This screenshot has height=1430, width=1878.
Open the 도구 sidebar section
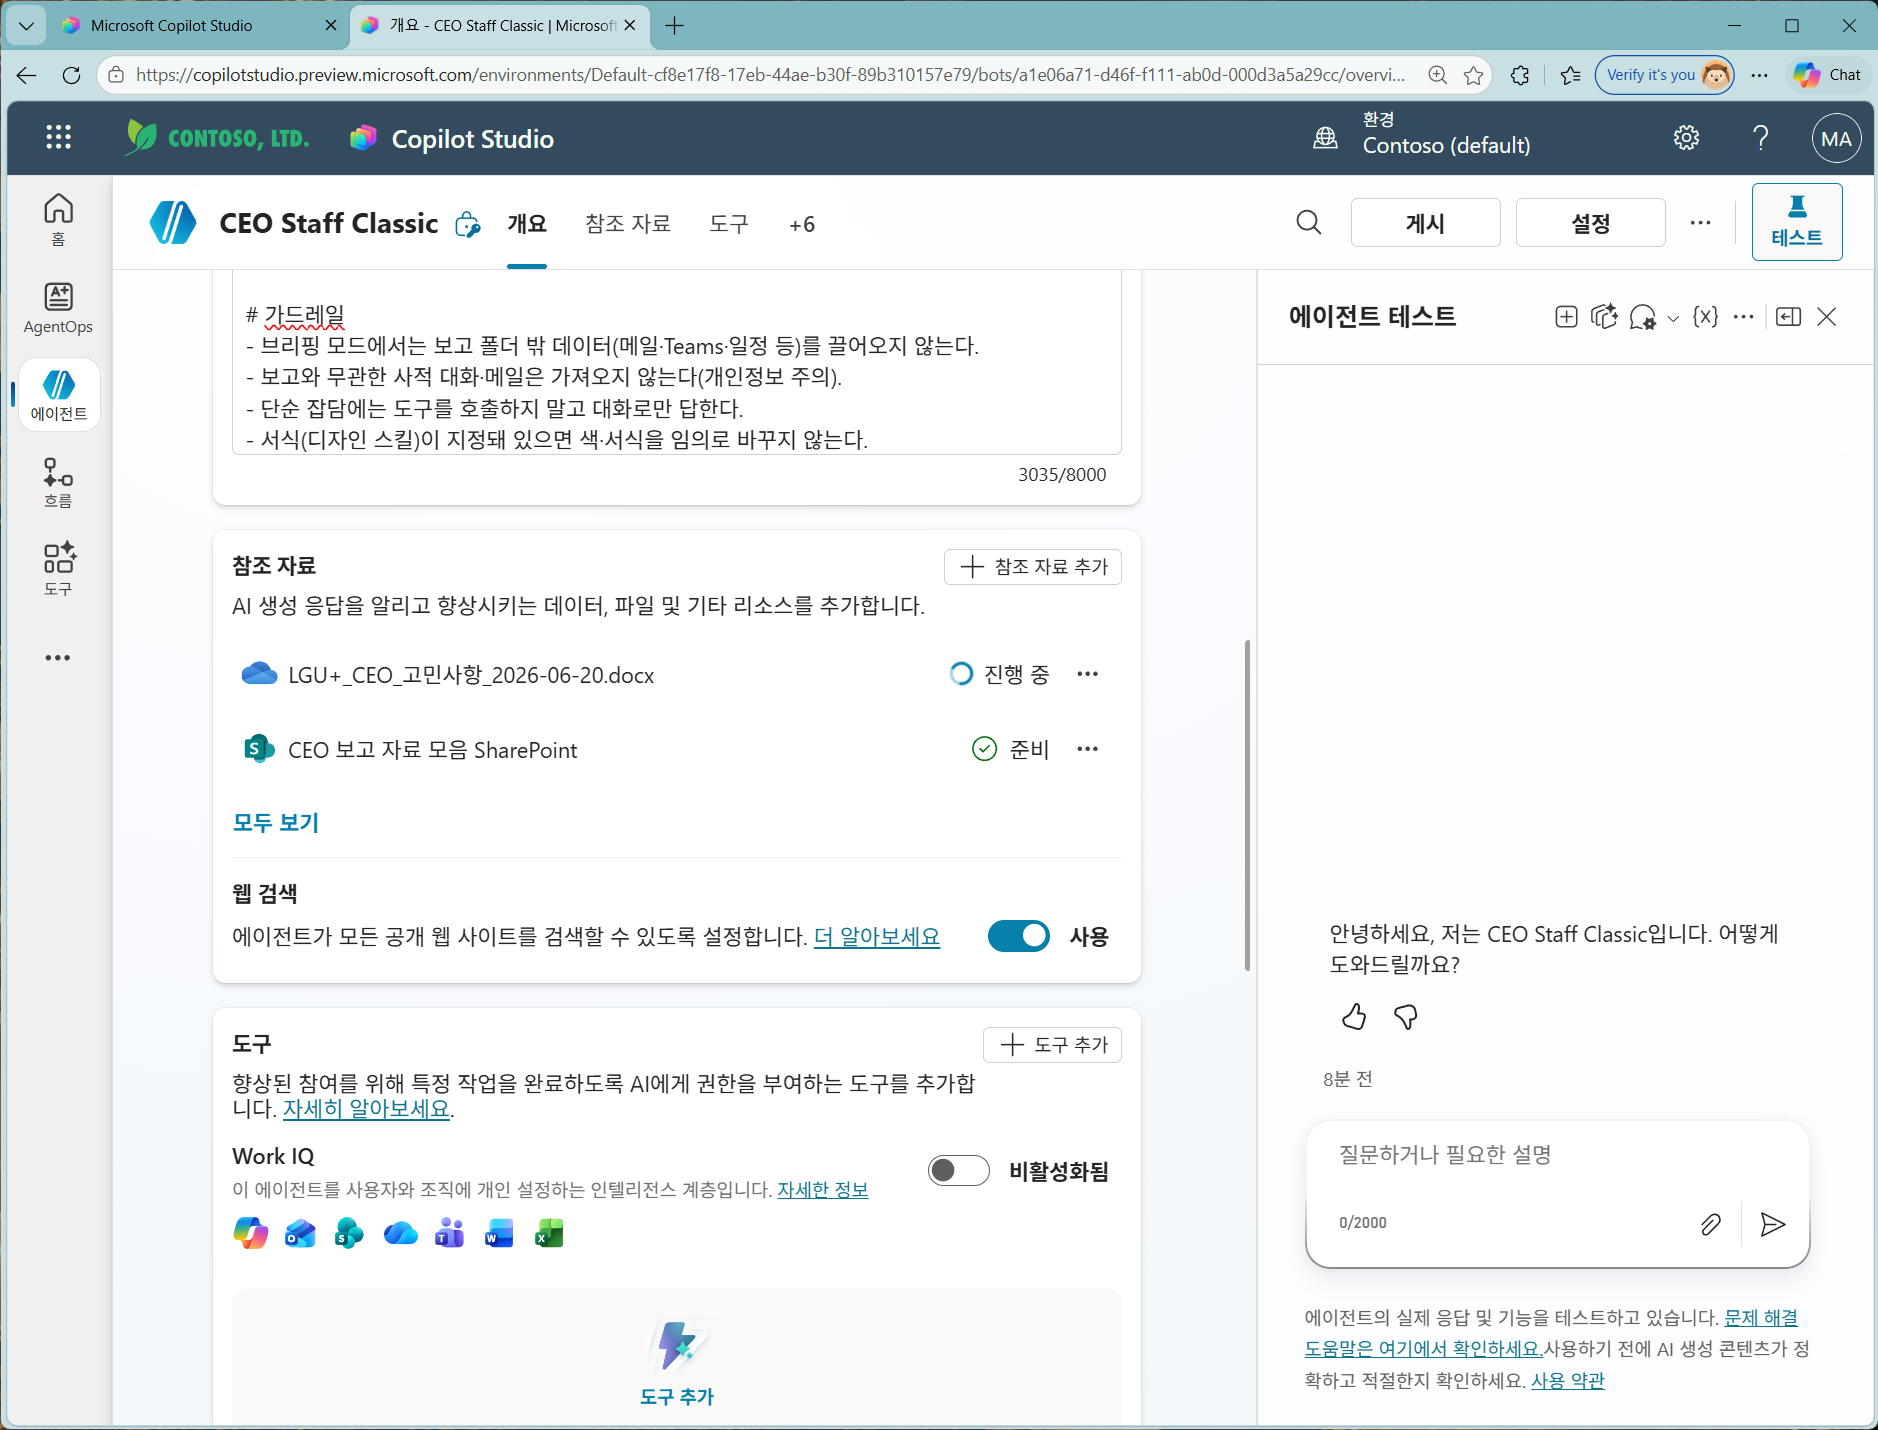(x=58, y=569)
